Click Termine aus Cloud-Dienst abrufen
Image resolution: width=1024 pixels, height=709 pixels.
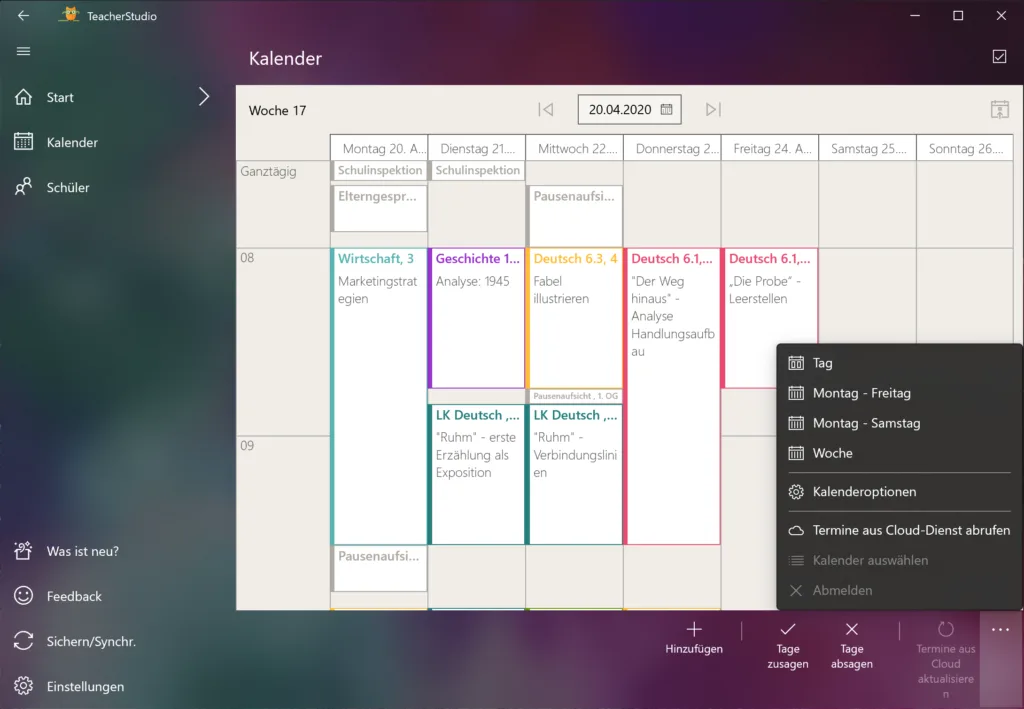[899, 530]
